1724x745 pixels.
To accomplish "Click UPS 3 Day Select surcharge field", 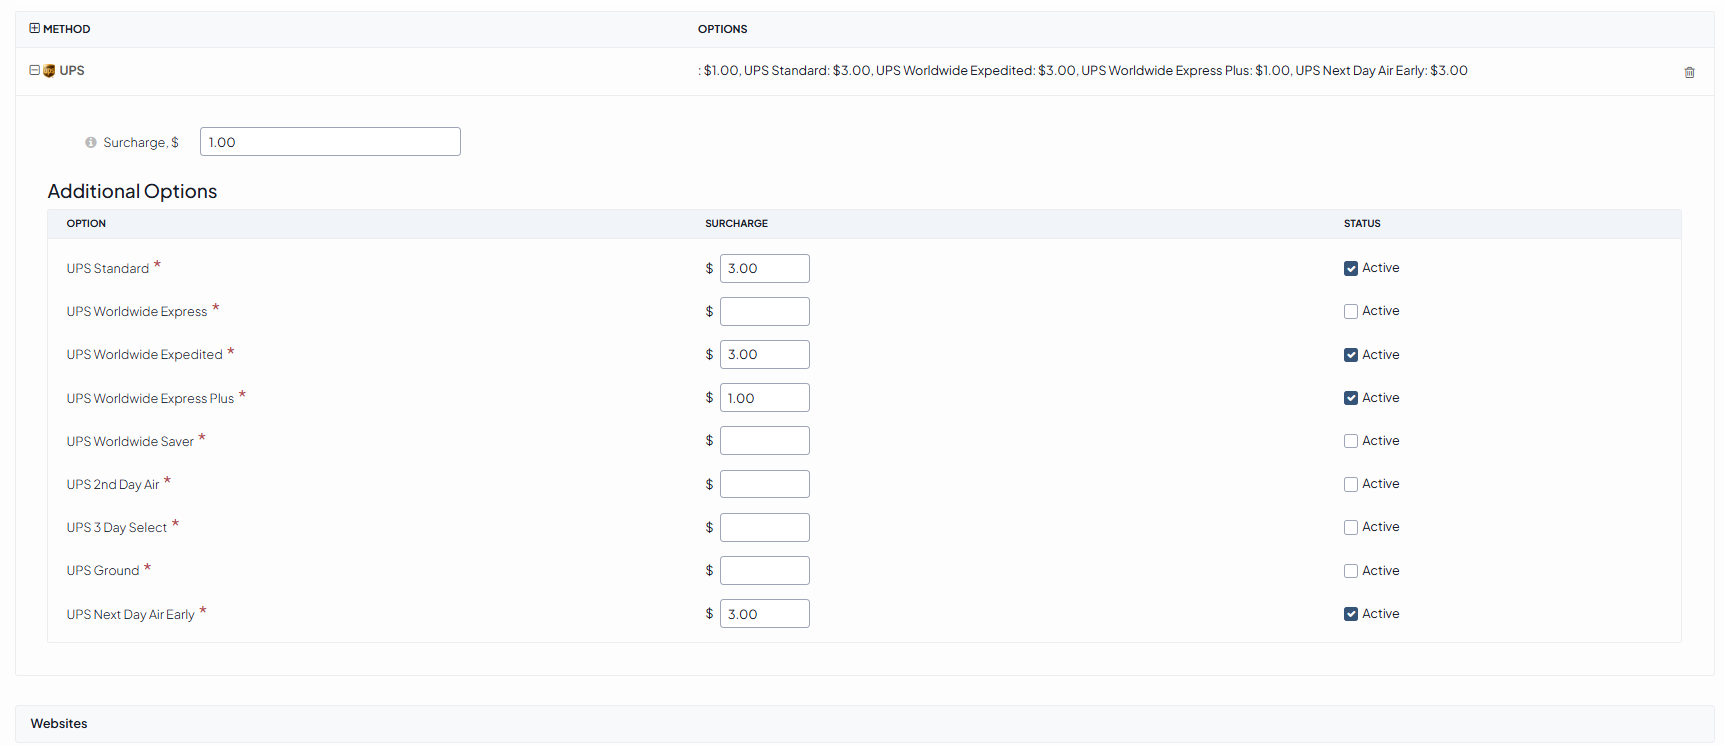I will tap(765, 527).
